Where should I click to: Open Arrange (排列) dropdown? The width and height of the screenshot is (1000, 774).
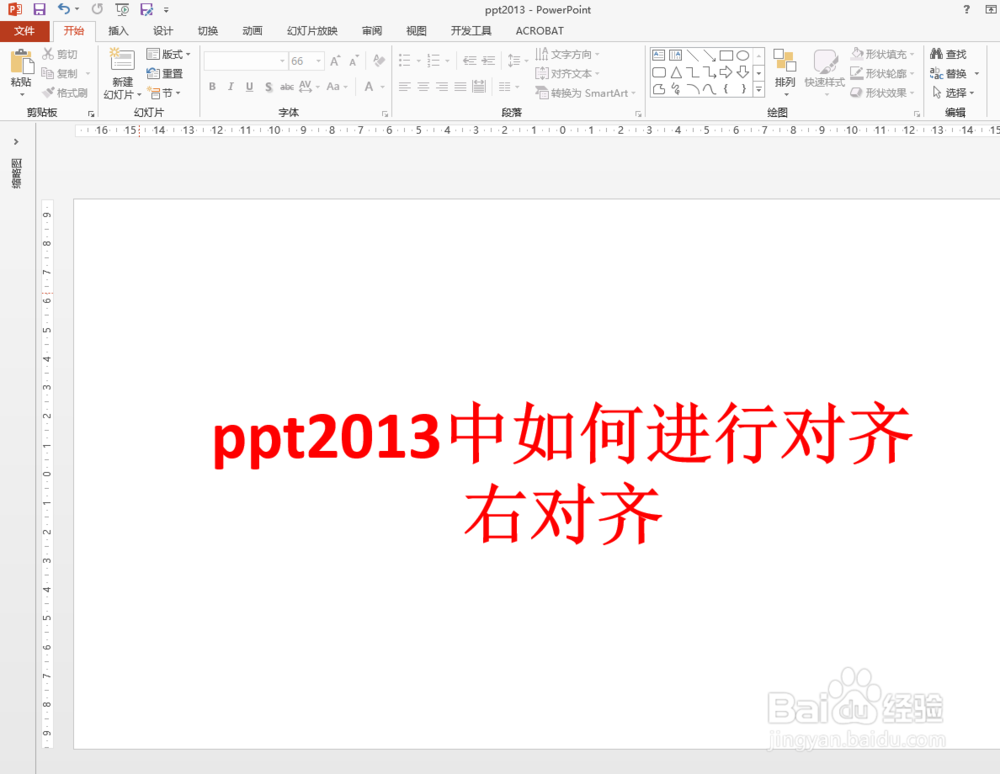[x=785, y=72]
